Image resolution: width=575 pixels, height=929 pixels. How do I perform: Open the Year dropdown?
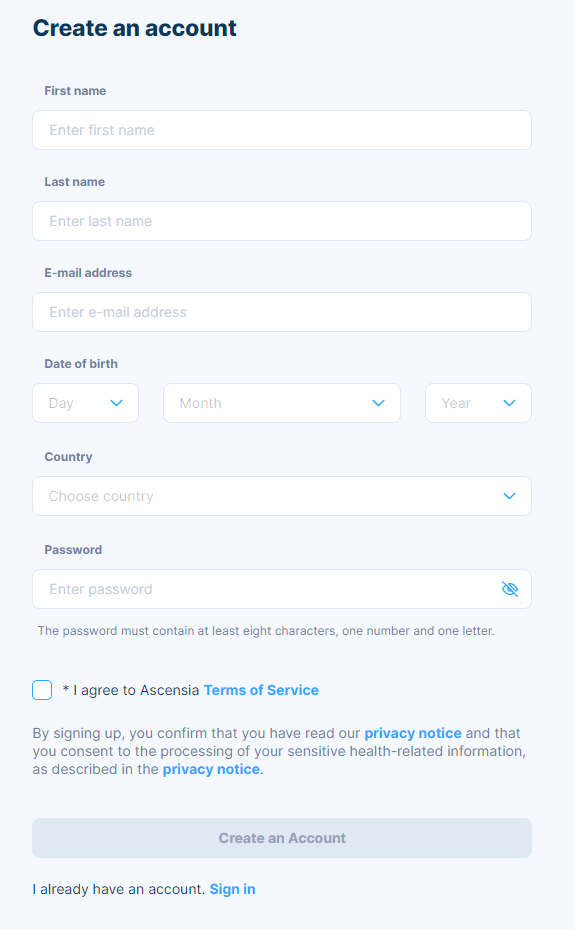(478, 403)
